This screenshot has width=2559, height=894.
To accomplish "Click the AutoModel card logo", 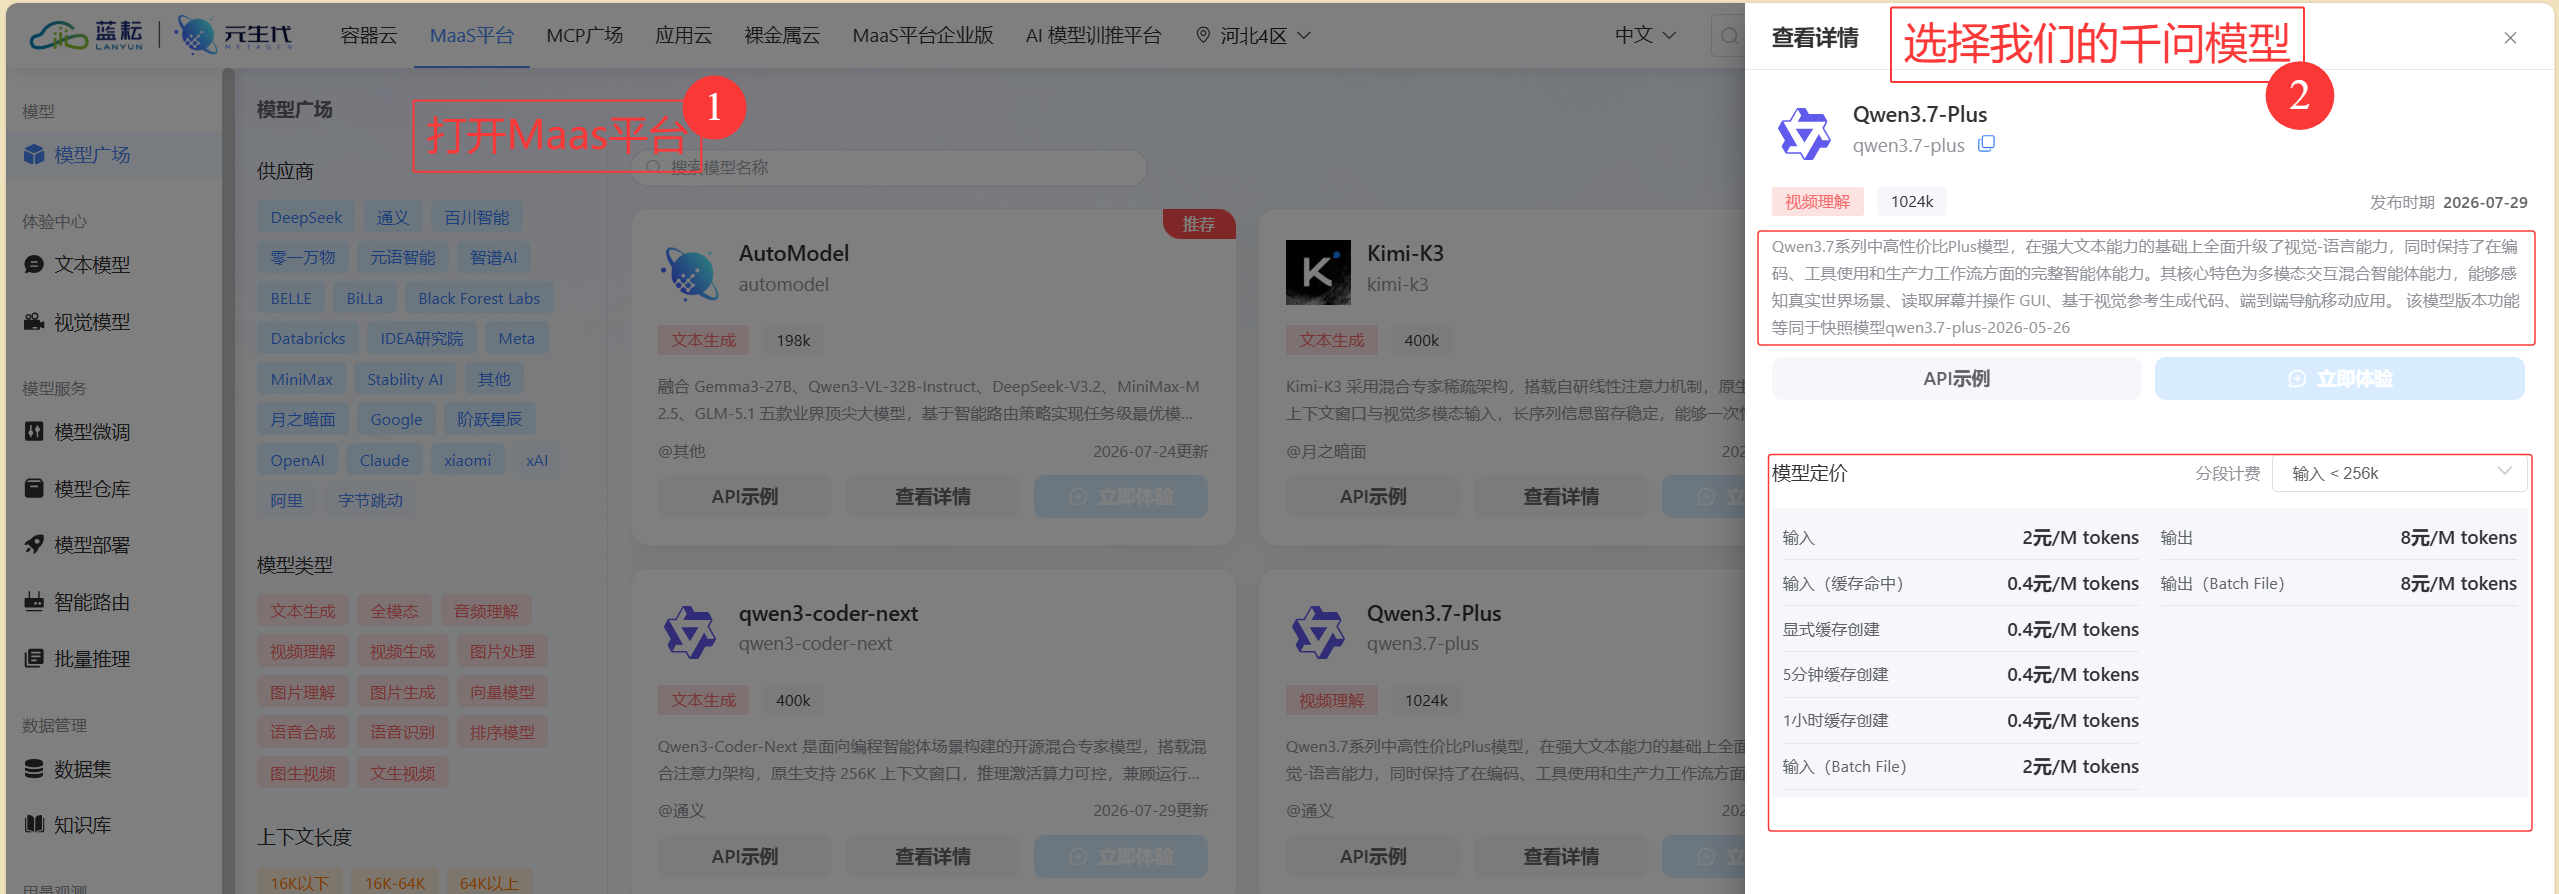I will click(689, 272).
